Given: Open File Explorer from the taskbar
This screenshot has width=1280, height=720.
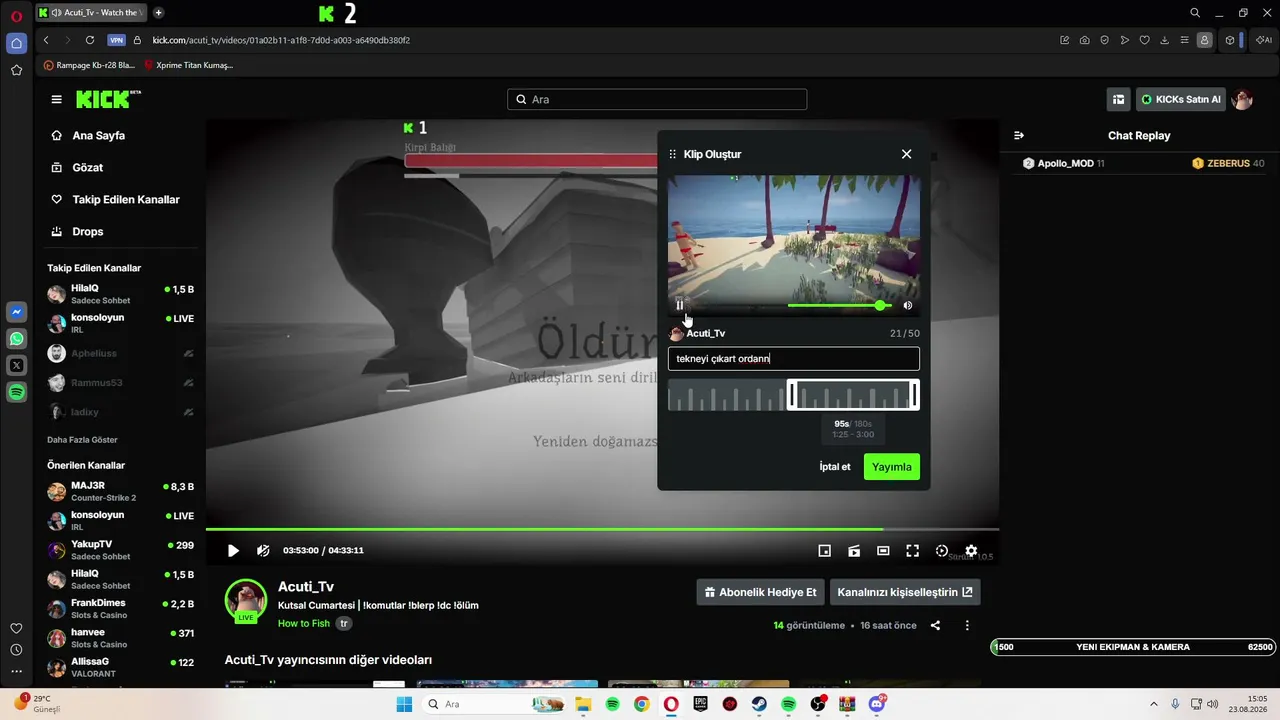Looking at the screenshot, I should click(x=582, y=704).
